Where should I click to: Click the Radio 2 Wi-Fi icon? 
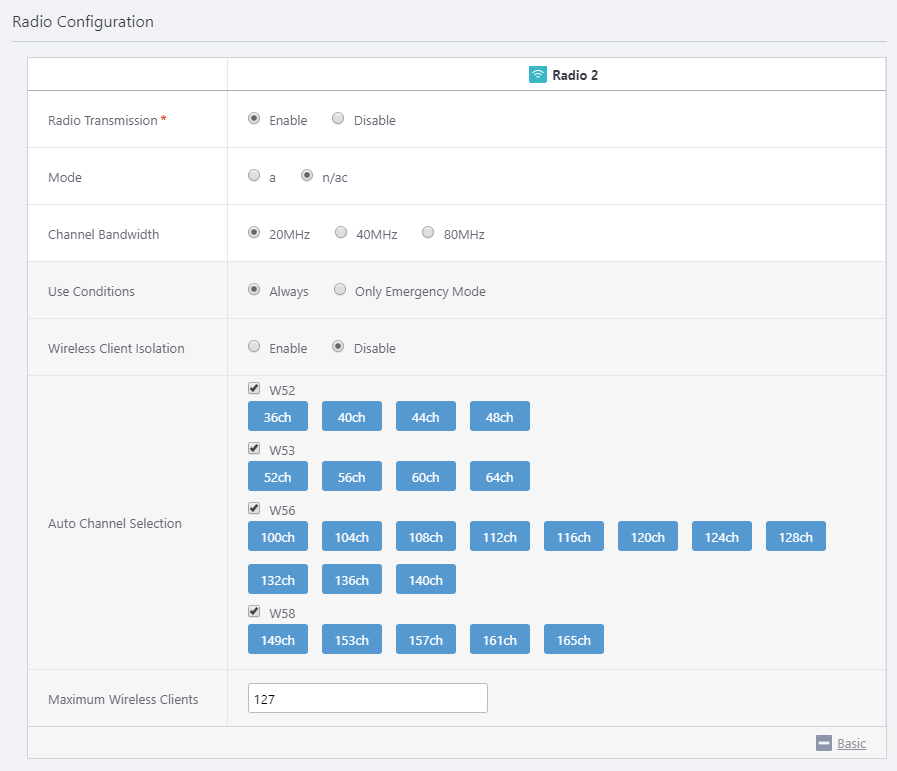click(537, 75)
